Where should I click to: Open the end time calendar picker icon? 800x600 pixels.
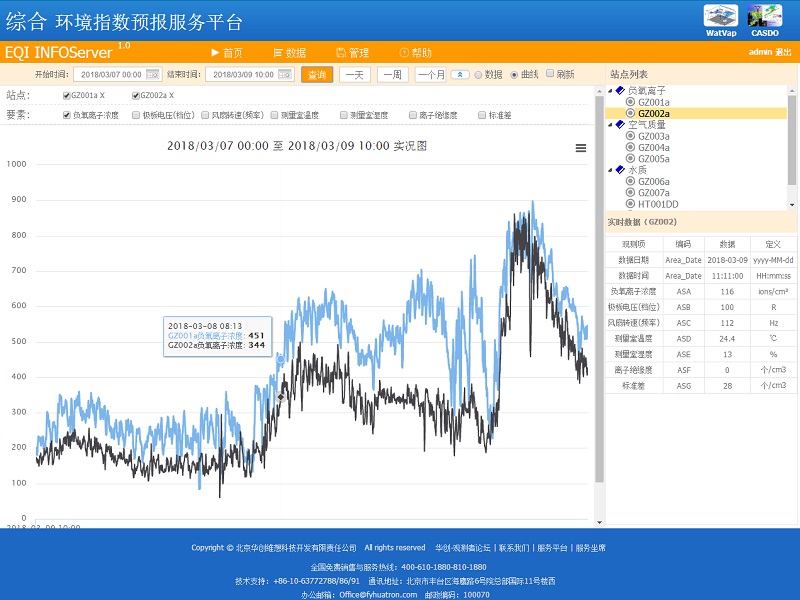point(284,74)
